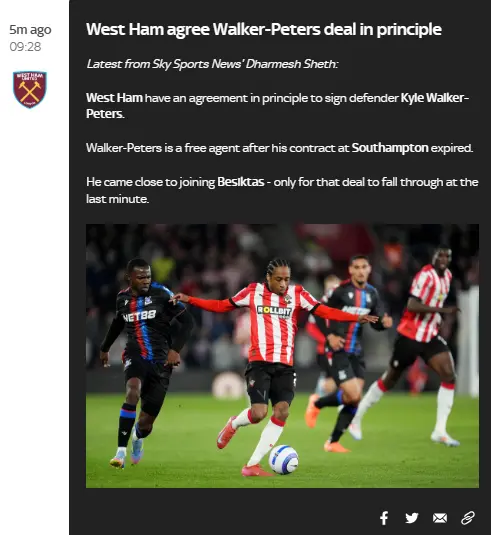Share the post via email icon
The height and width of the screenshot is (535, 491).
[440, 518]
